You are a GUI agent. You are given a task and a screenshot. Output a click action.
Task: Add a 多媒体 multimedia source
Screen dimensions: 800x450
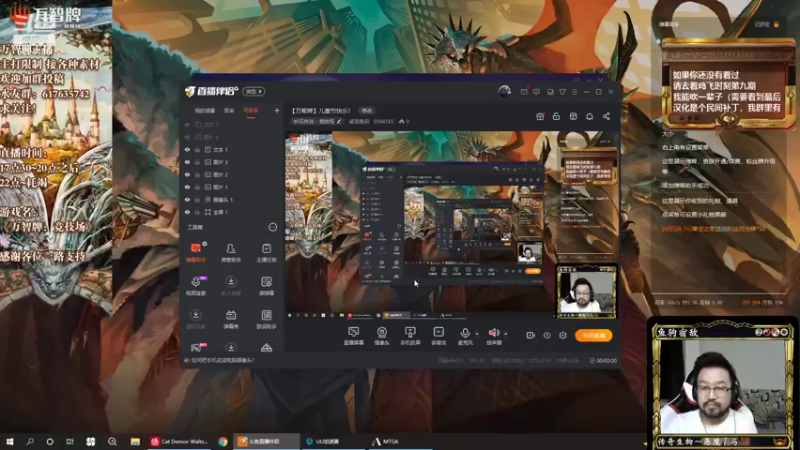click(x=439, y=336)
